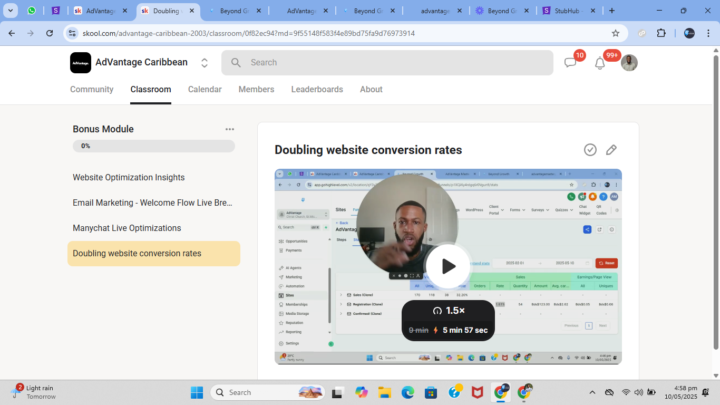Open the chat messages icon
This screenshot has height=405, width=720.
[570, 63]
